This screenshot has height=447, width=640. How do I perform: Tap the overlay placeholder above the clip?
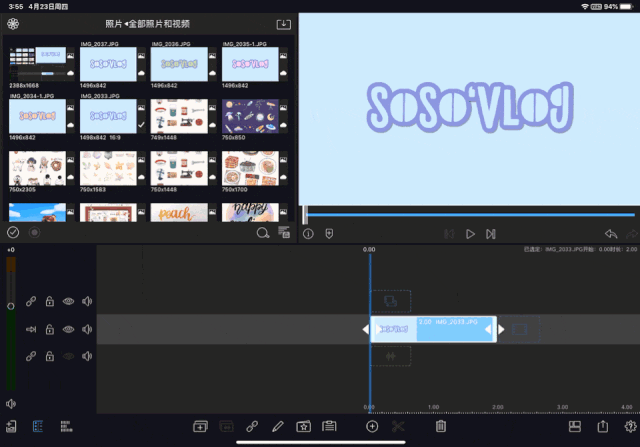click(391, 301)
